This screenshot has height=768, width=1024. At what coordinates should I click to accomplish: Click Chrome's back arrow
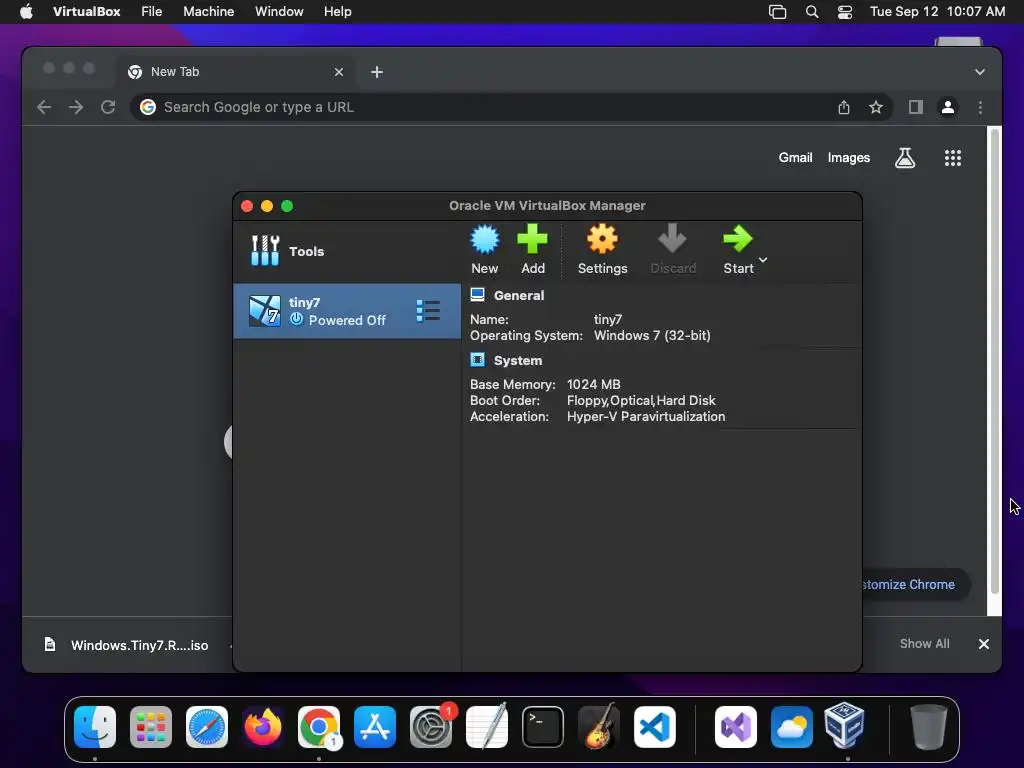click(44, 107)
